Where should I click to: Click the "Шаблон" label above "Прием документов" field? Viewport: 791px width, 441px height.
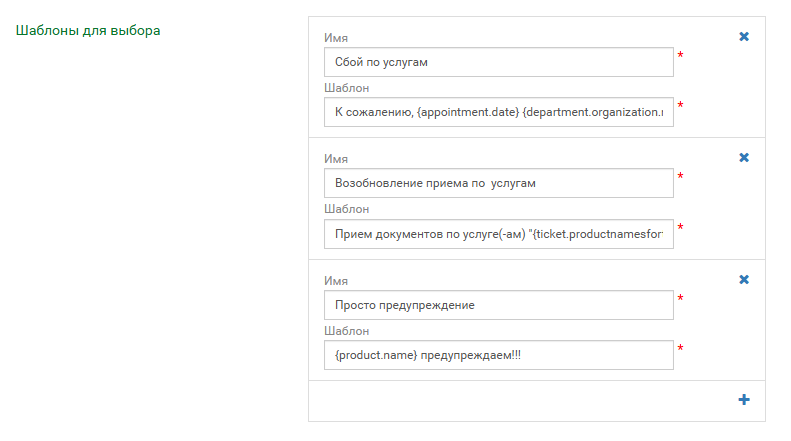(x=347, y=209)
